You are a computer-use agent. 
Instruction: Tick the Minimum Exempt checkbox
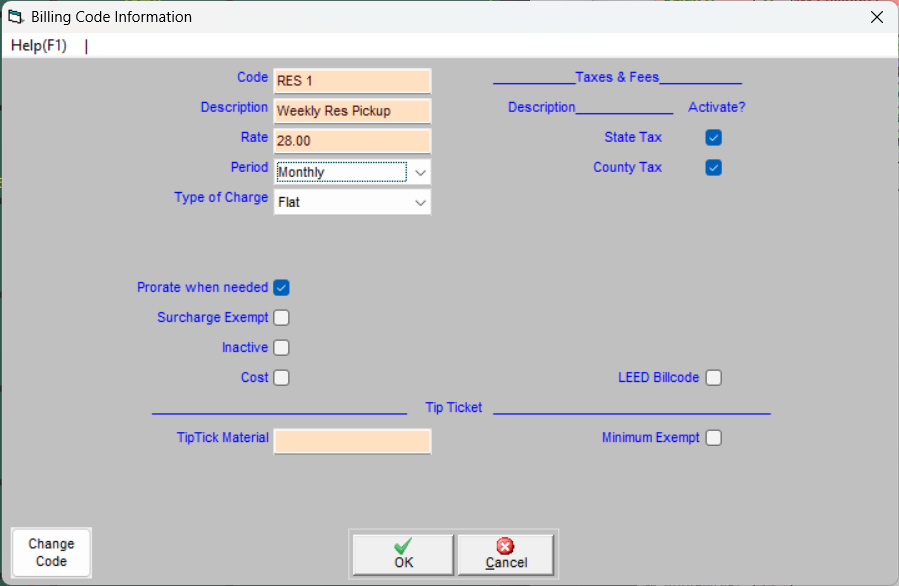(713, 438)
